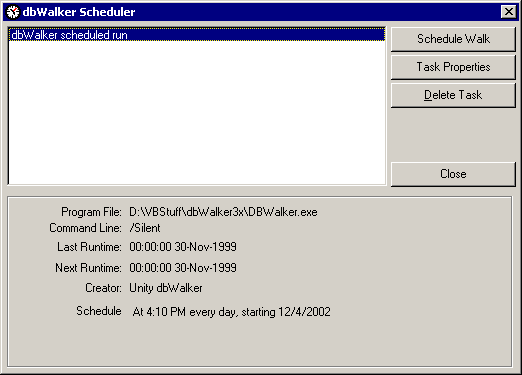Click the 'dbWalker Scheduler' title bar text
The height and width of the screenshot is (375, 522).
(x=79, y=12)
